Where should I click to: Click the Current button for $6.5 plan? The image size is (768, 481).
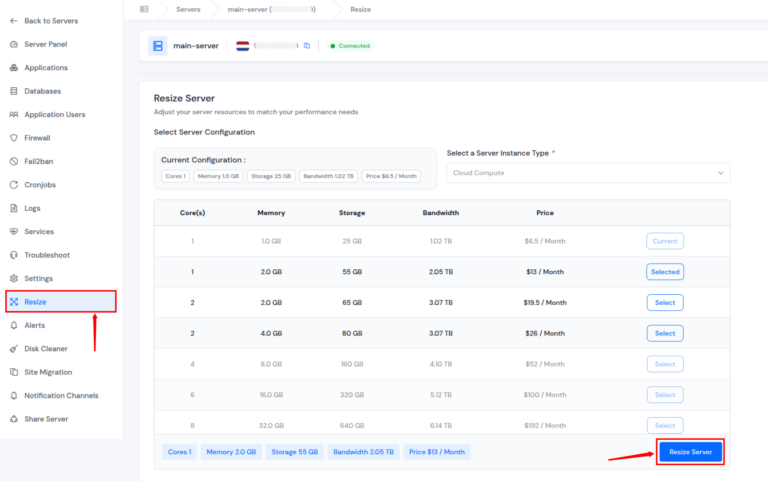click(x=665, y=241)
